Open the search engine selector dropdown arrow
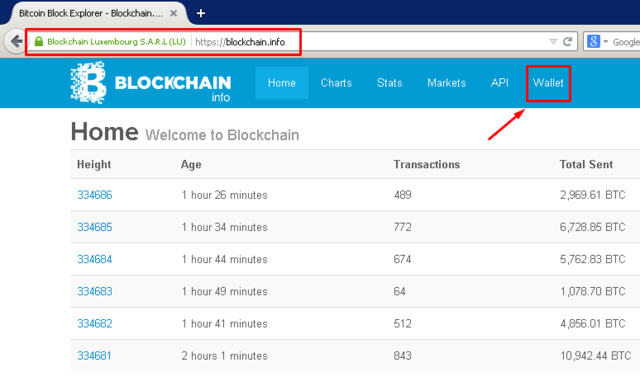 pos(605,42)
